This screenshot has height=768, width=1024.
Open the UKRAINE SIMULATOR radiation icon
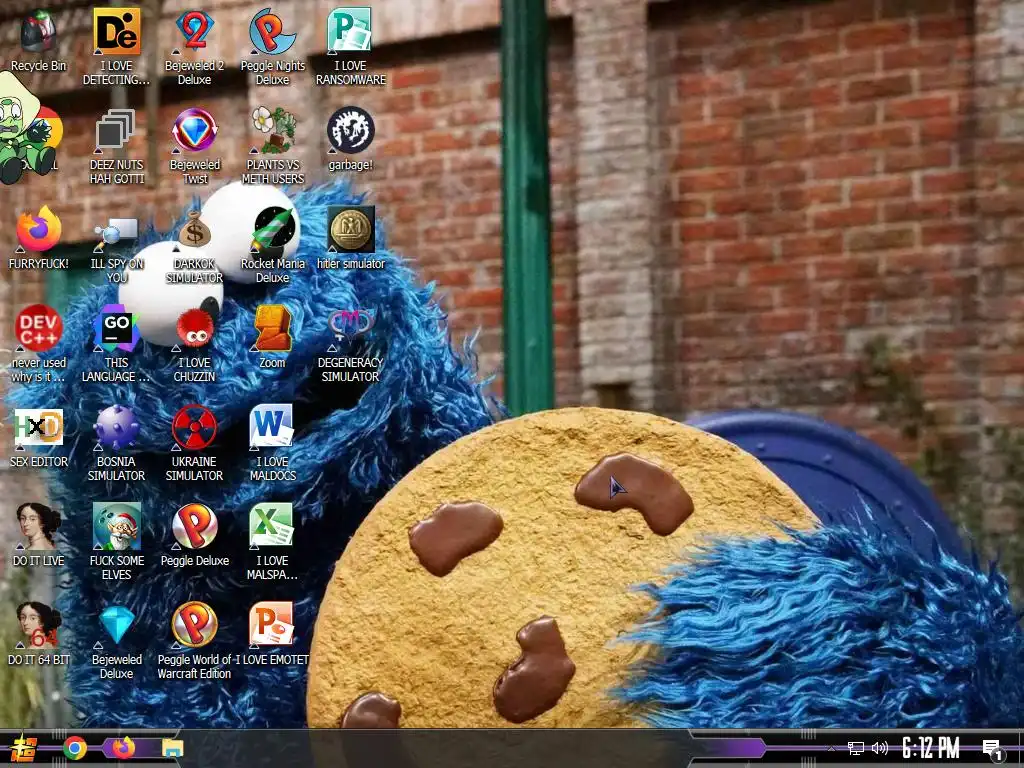[194, 427]
